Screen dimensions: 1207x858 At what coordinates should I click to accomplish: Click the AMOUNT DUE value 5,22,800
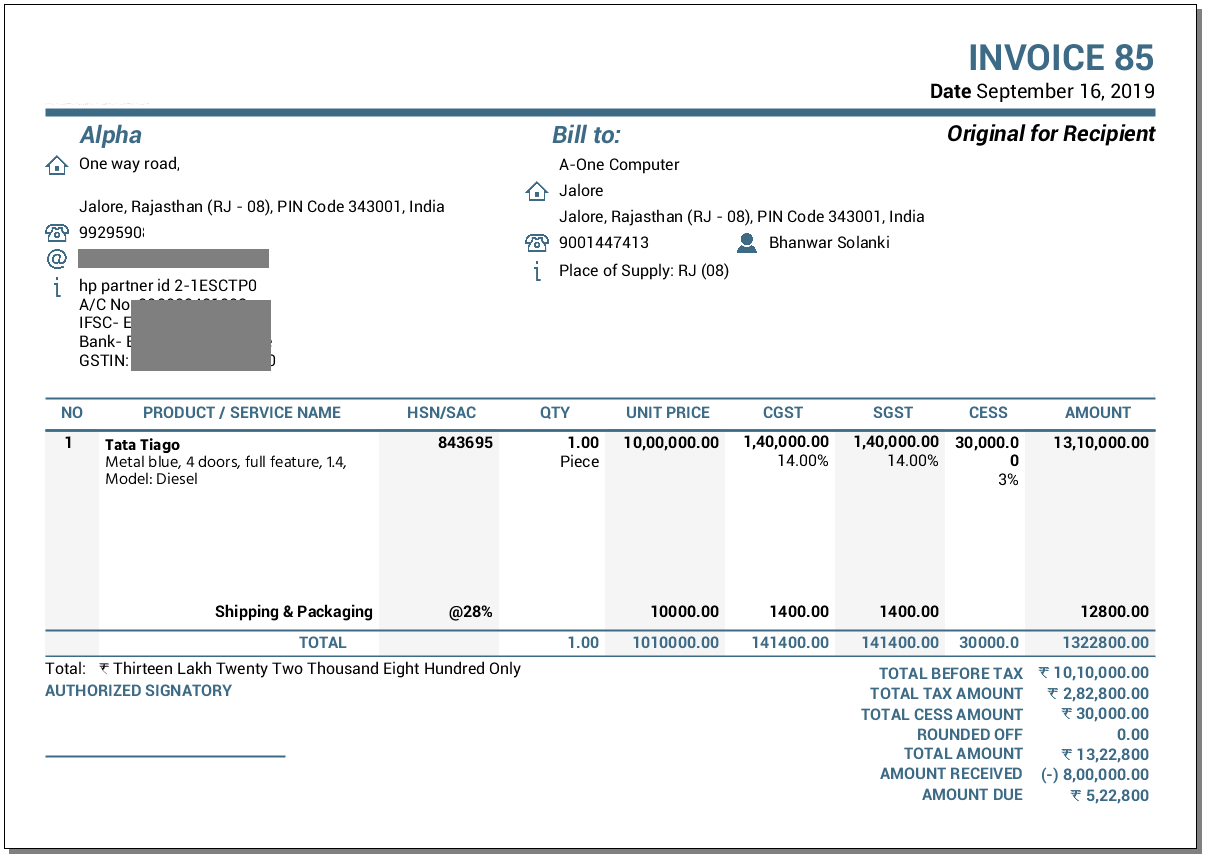coord(1109,796)
